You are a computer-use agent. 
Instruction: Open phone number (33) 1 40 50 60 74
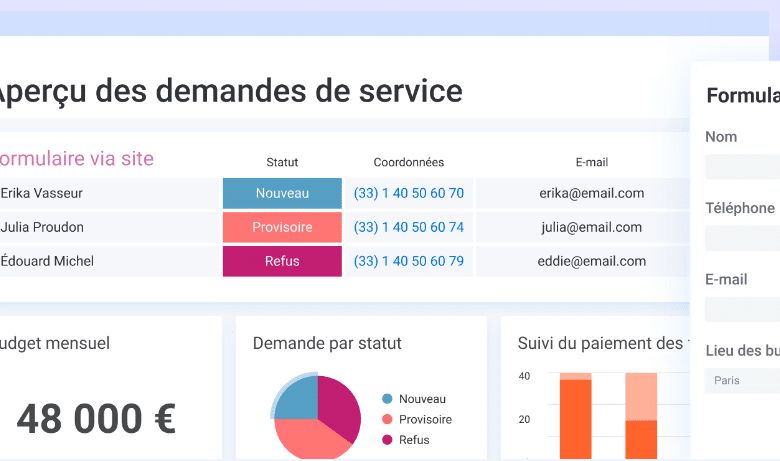[x=408, y=227]
